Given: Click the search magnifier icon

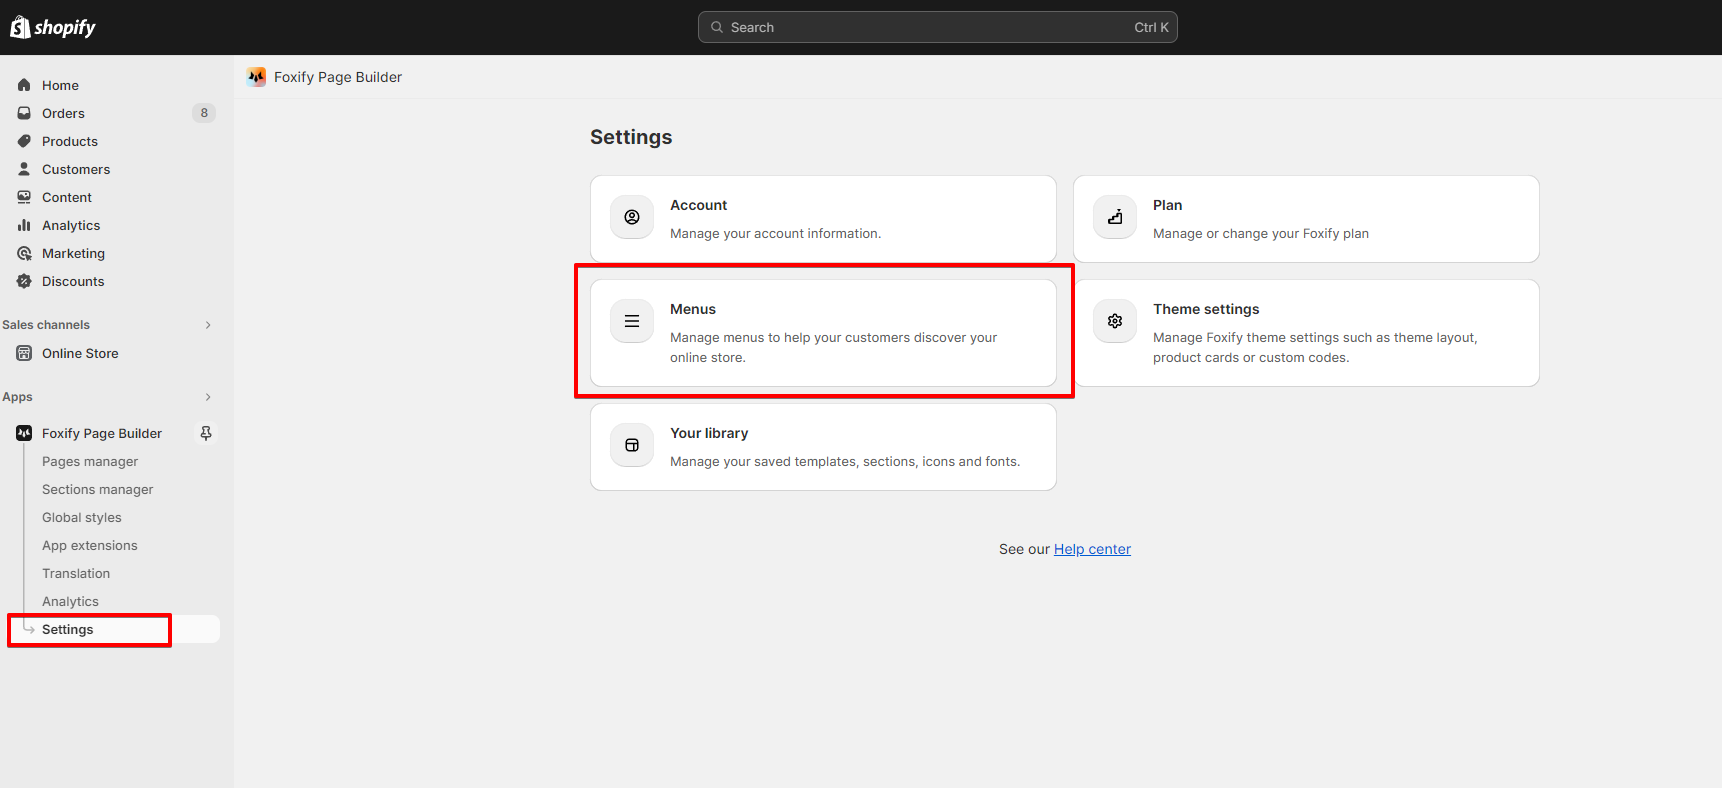Looking at the screenshot, I should click(x=717, y=27).
